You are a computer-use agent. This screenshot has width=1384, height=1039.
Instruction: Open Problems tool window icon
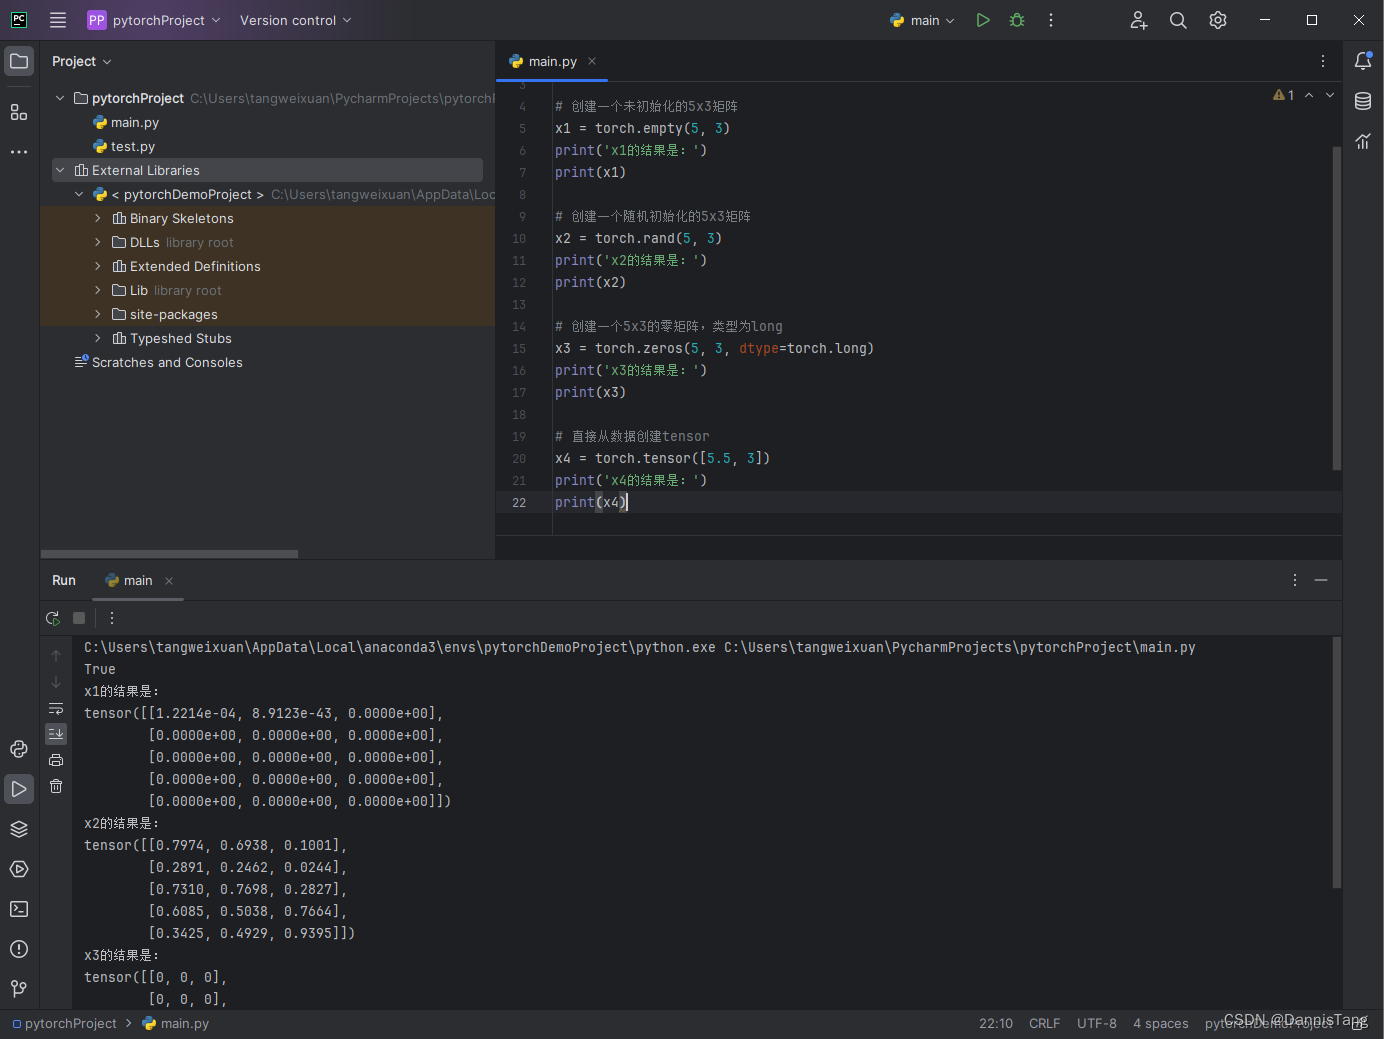(19, 949)
